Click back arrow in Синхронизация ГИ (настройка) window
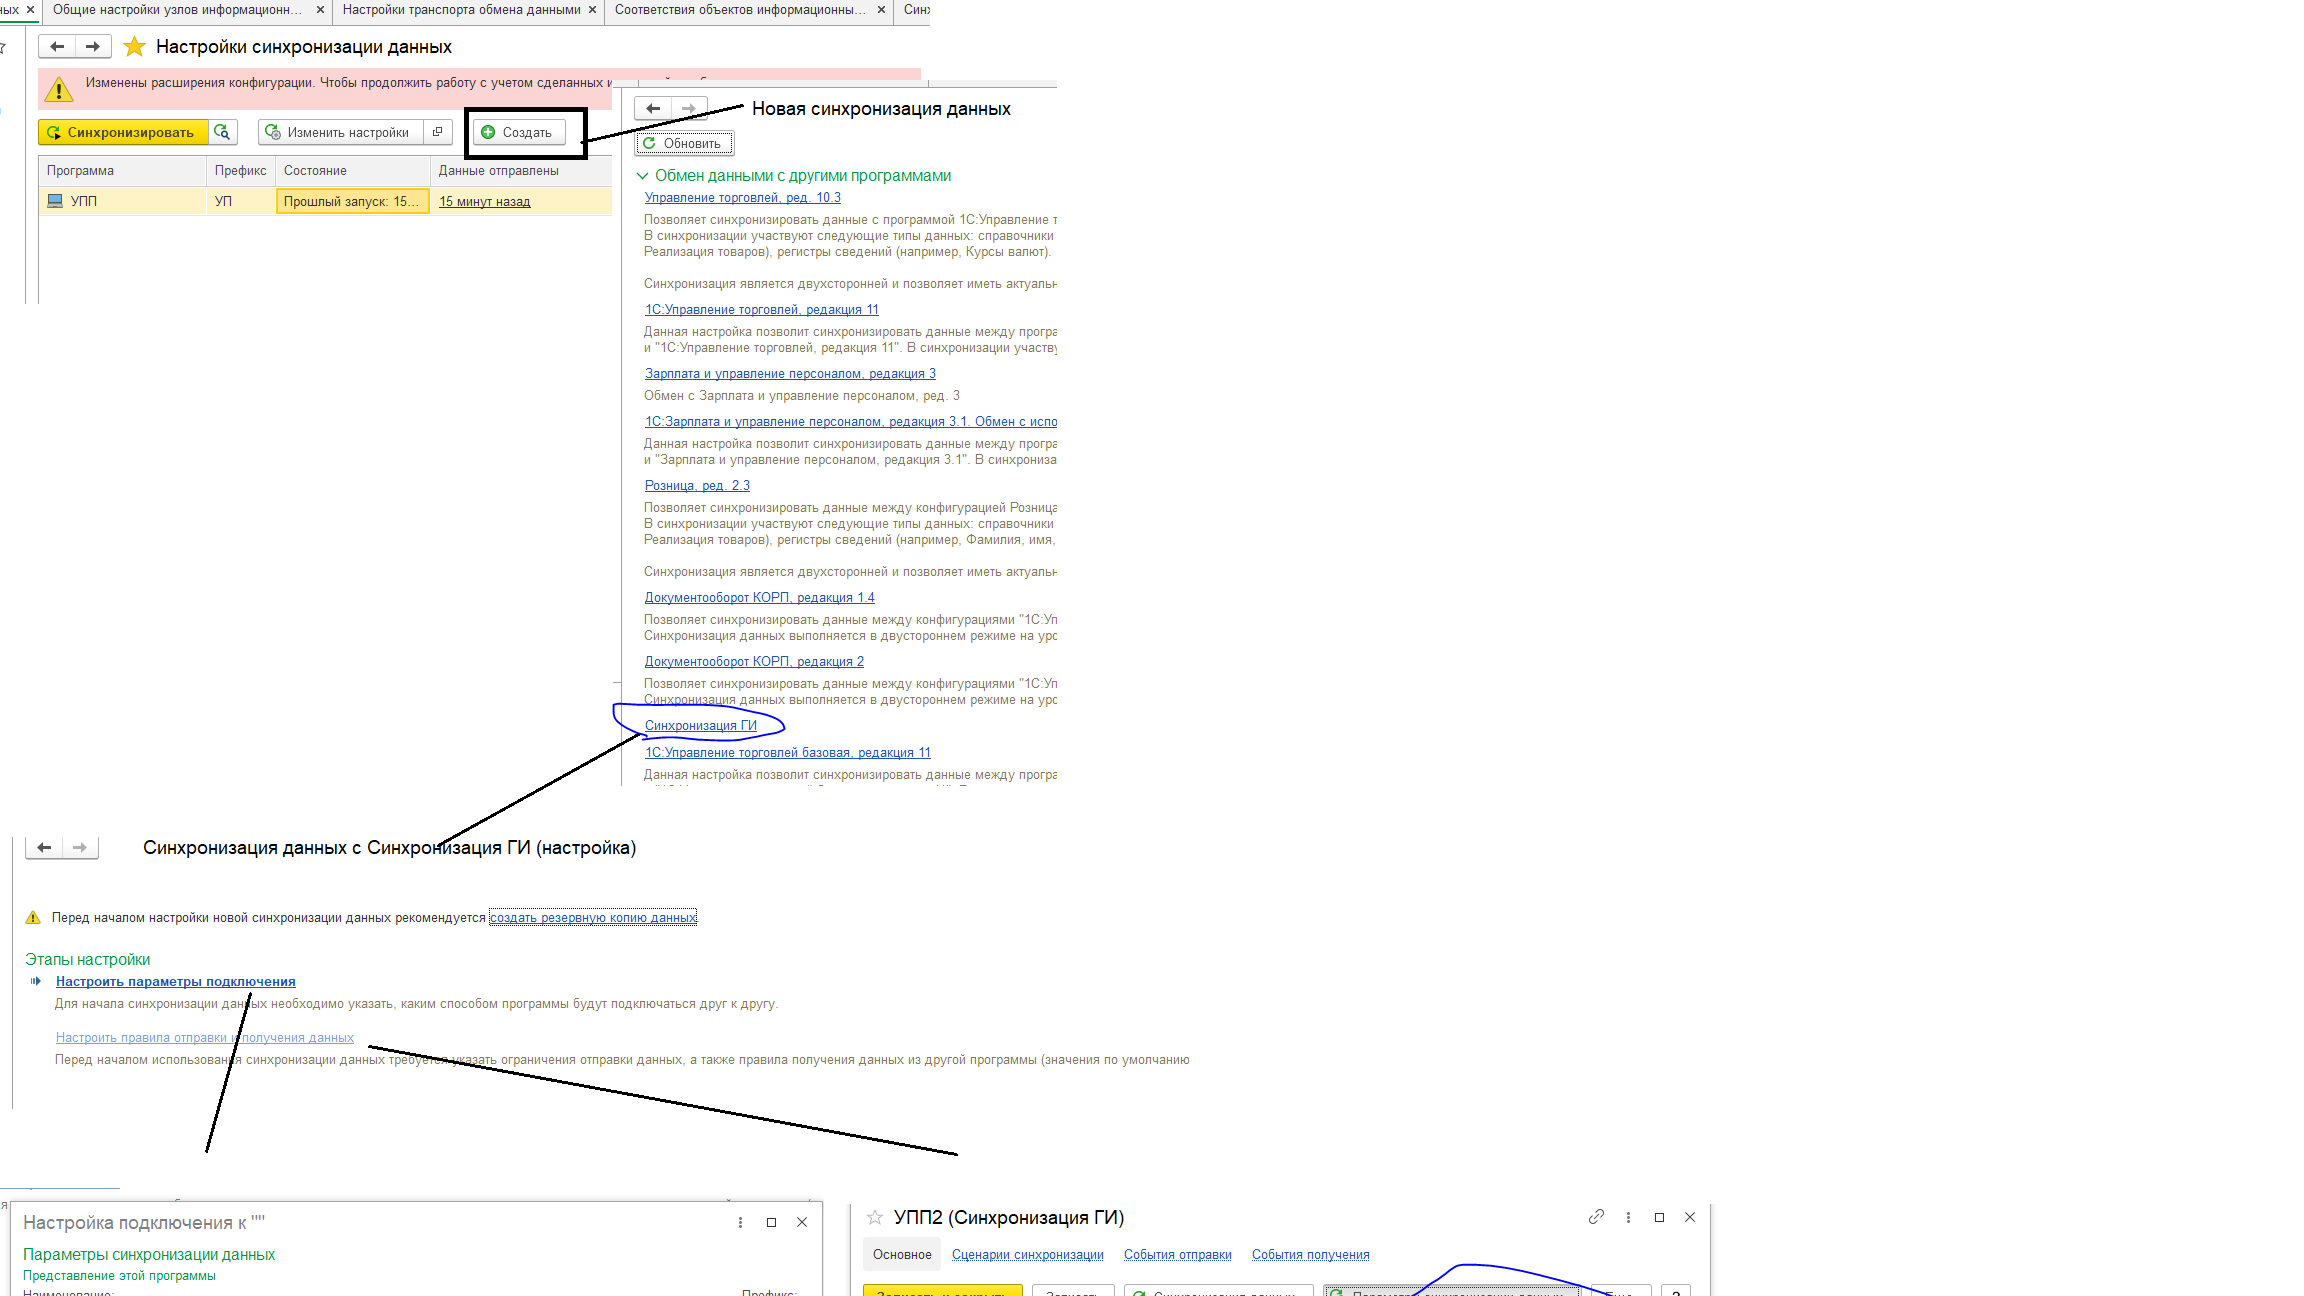This screenshot has width=2304, height=1296. pos(44,847)
